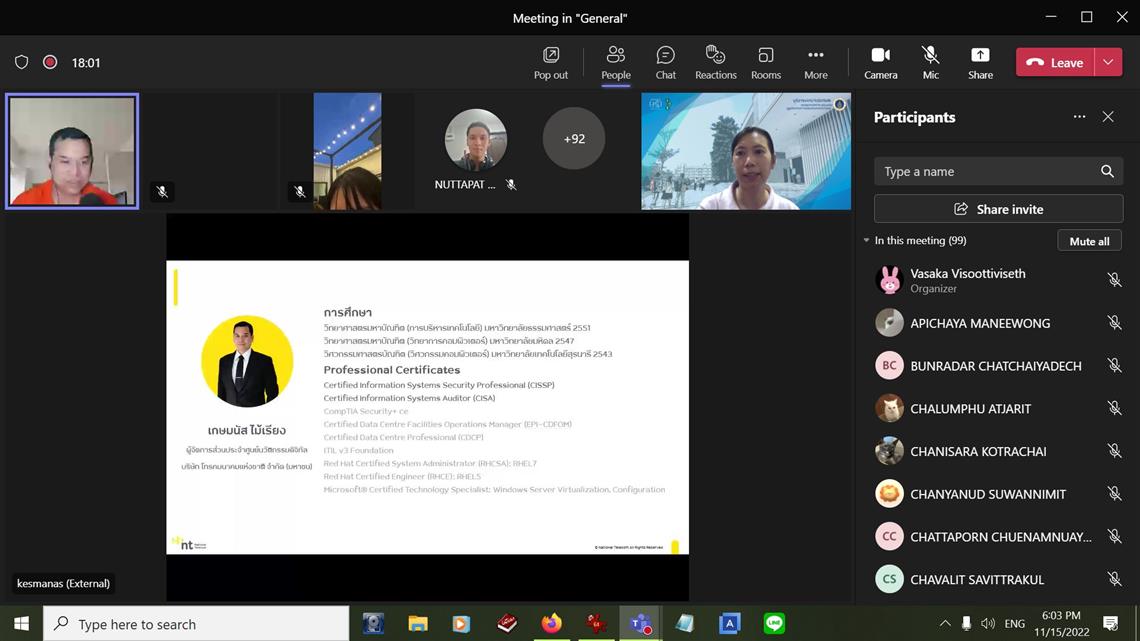The width and height of the screenshot is (1140, 641).
Task: Open the LINE app in the taskbar
Action: pyautogui.click(x=774, y=624)
